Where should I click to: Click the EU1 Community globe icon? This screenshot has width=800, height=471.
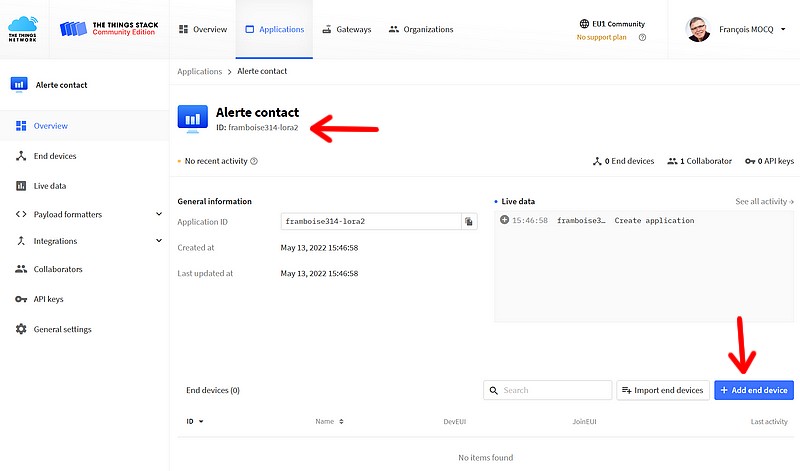tap(584, 23)
